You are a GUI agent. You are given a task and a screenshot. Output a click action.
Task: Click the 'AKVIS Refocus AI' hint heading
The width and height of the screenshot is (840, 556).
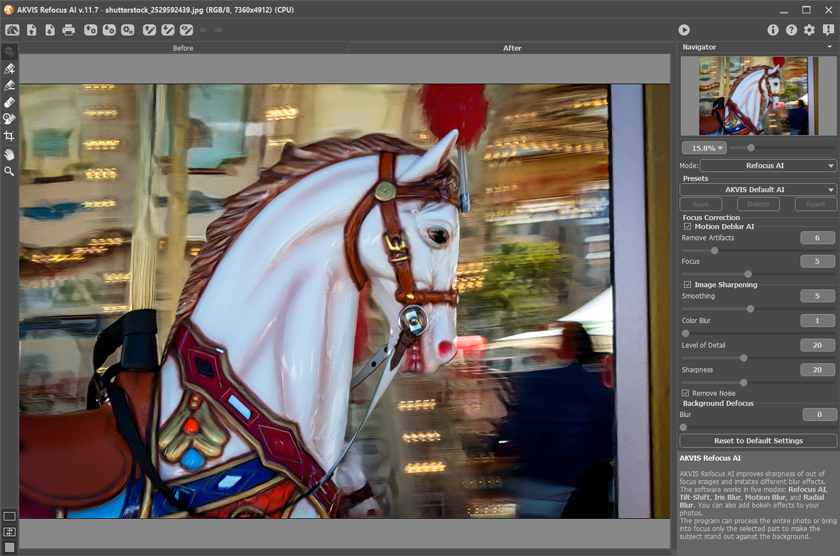click(x=710, y=458)
